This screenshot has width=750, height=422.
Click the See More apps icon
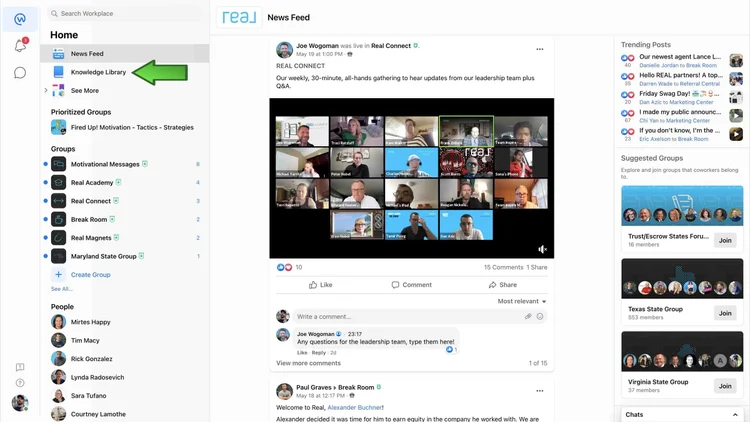pyautogui.click(x=58, y=90)
